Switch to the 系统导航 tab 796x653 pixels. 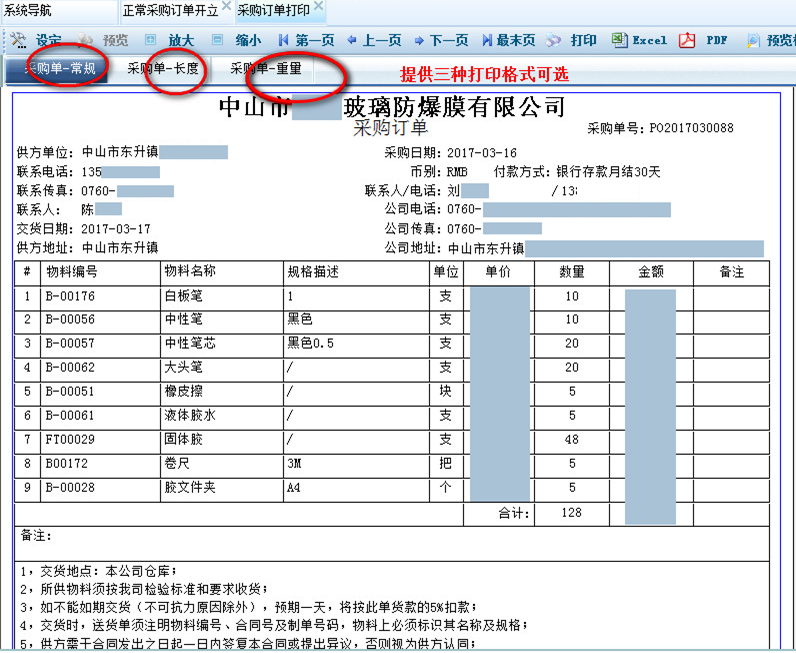click(30, 10)
